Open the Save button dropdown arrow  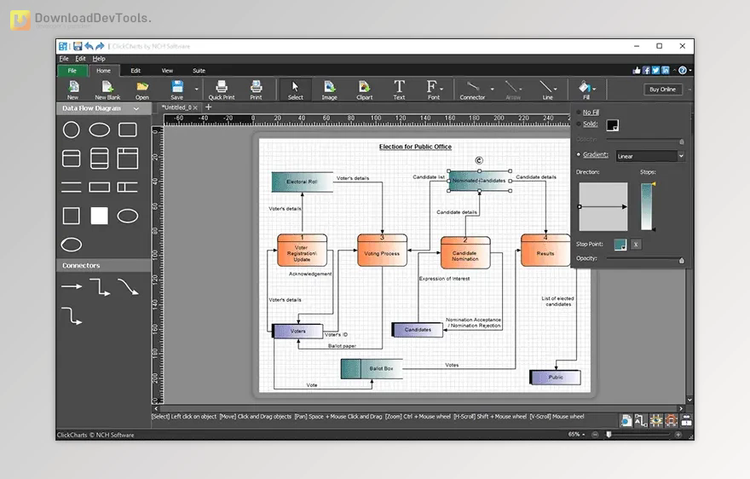pos(196,89)
